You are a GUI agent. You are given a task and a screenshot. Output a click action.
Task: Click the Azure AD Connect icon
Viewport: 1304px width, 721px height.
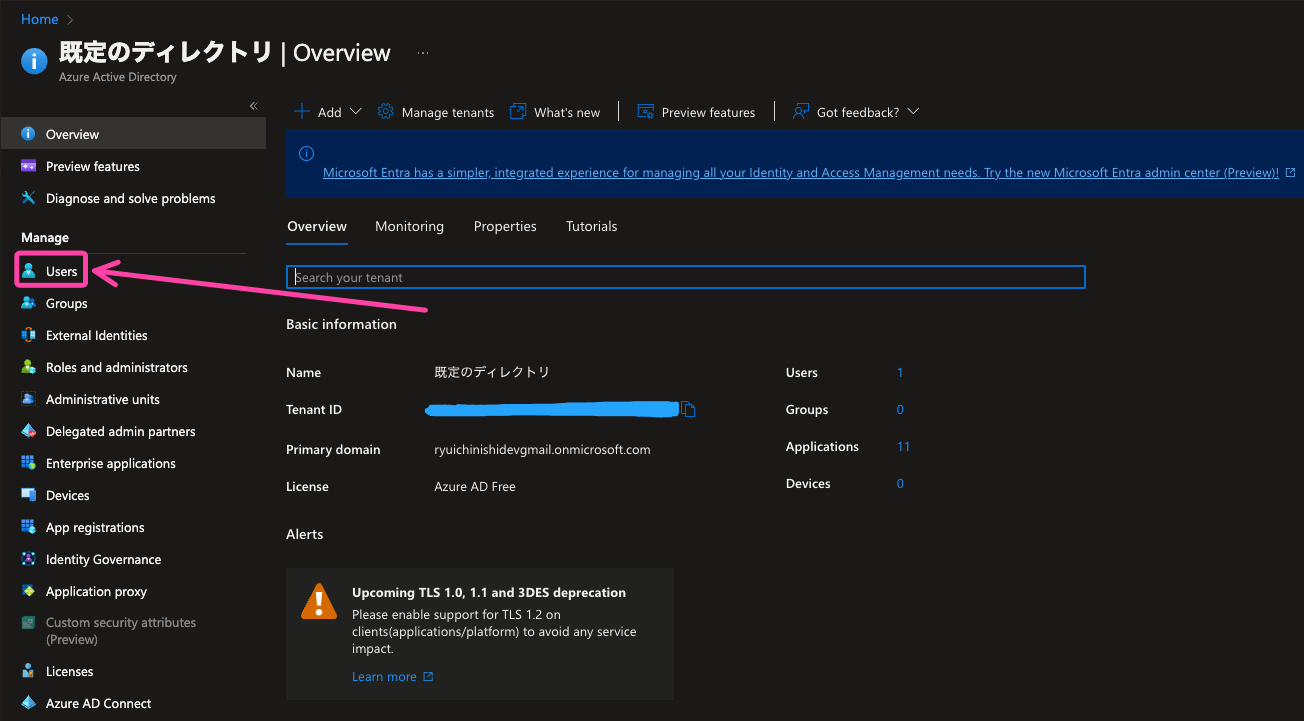click(28, 703)
